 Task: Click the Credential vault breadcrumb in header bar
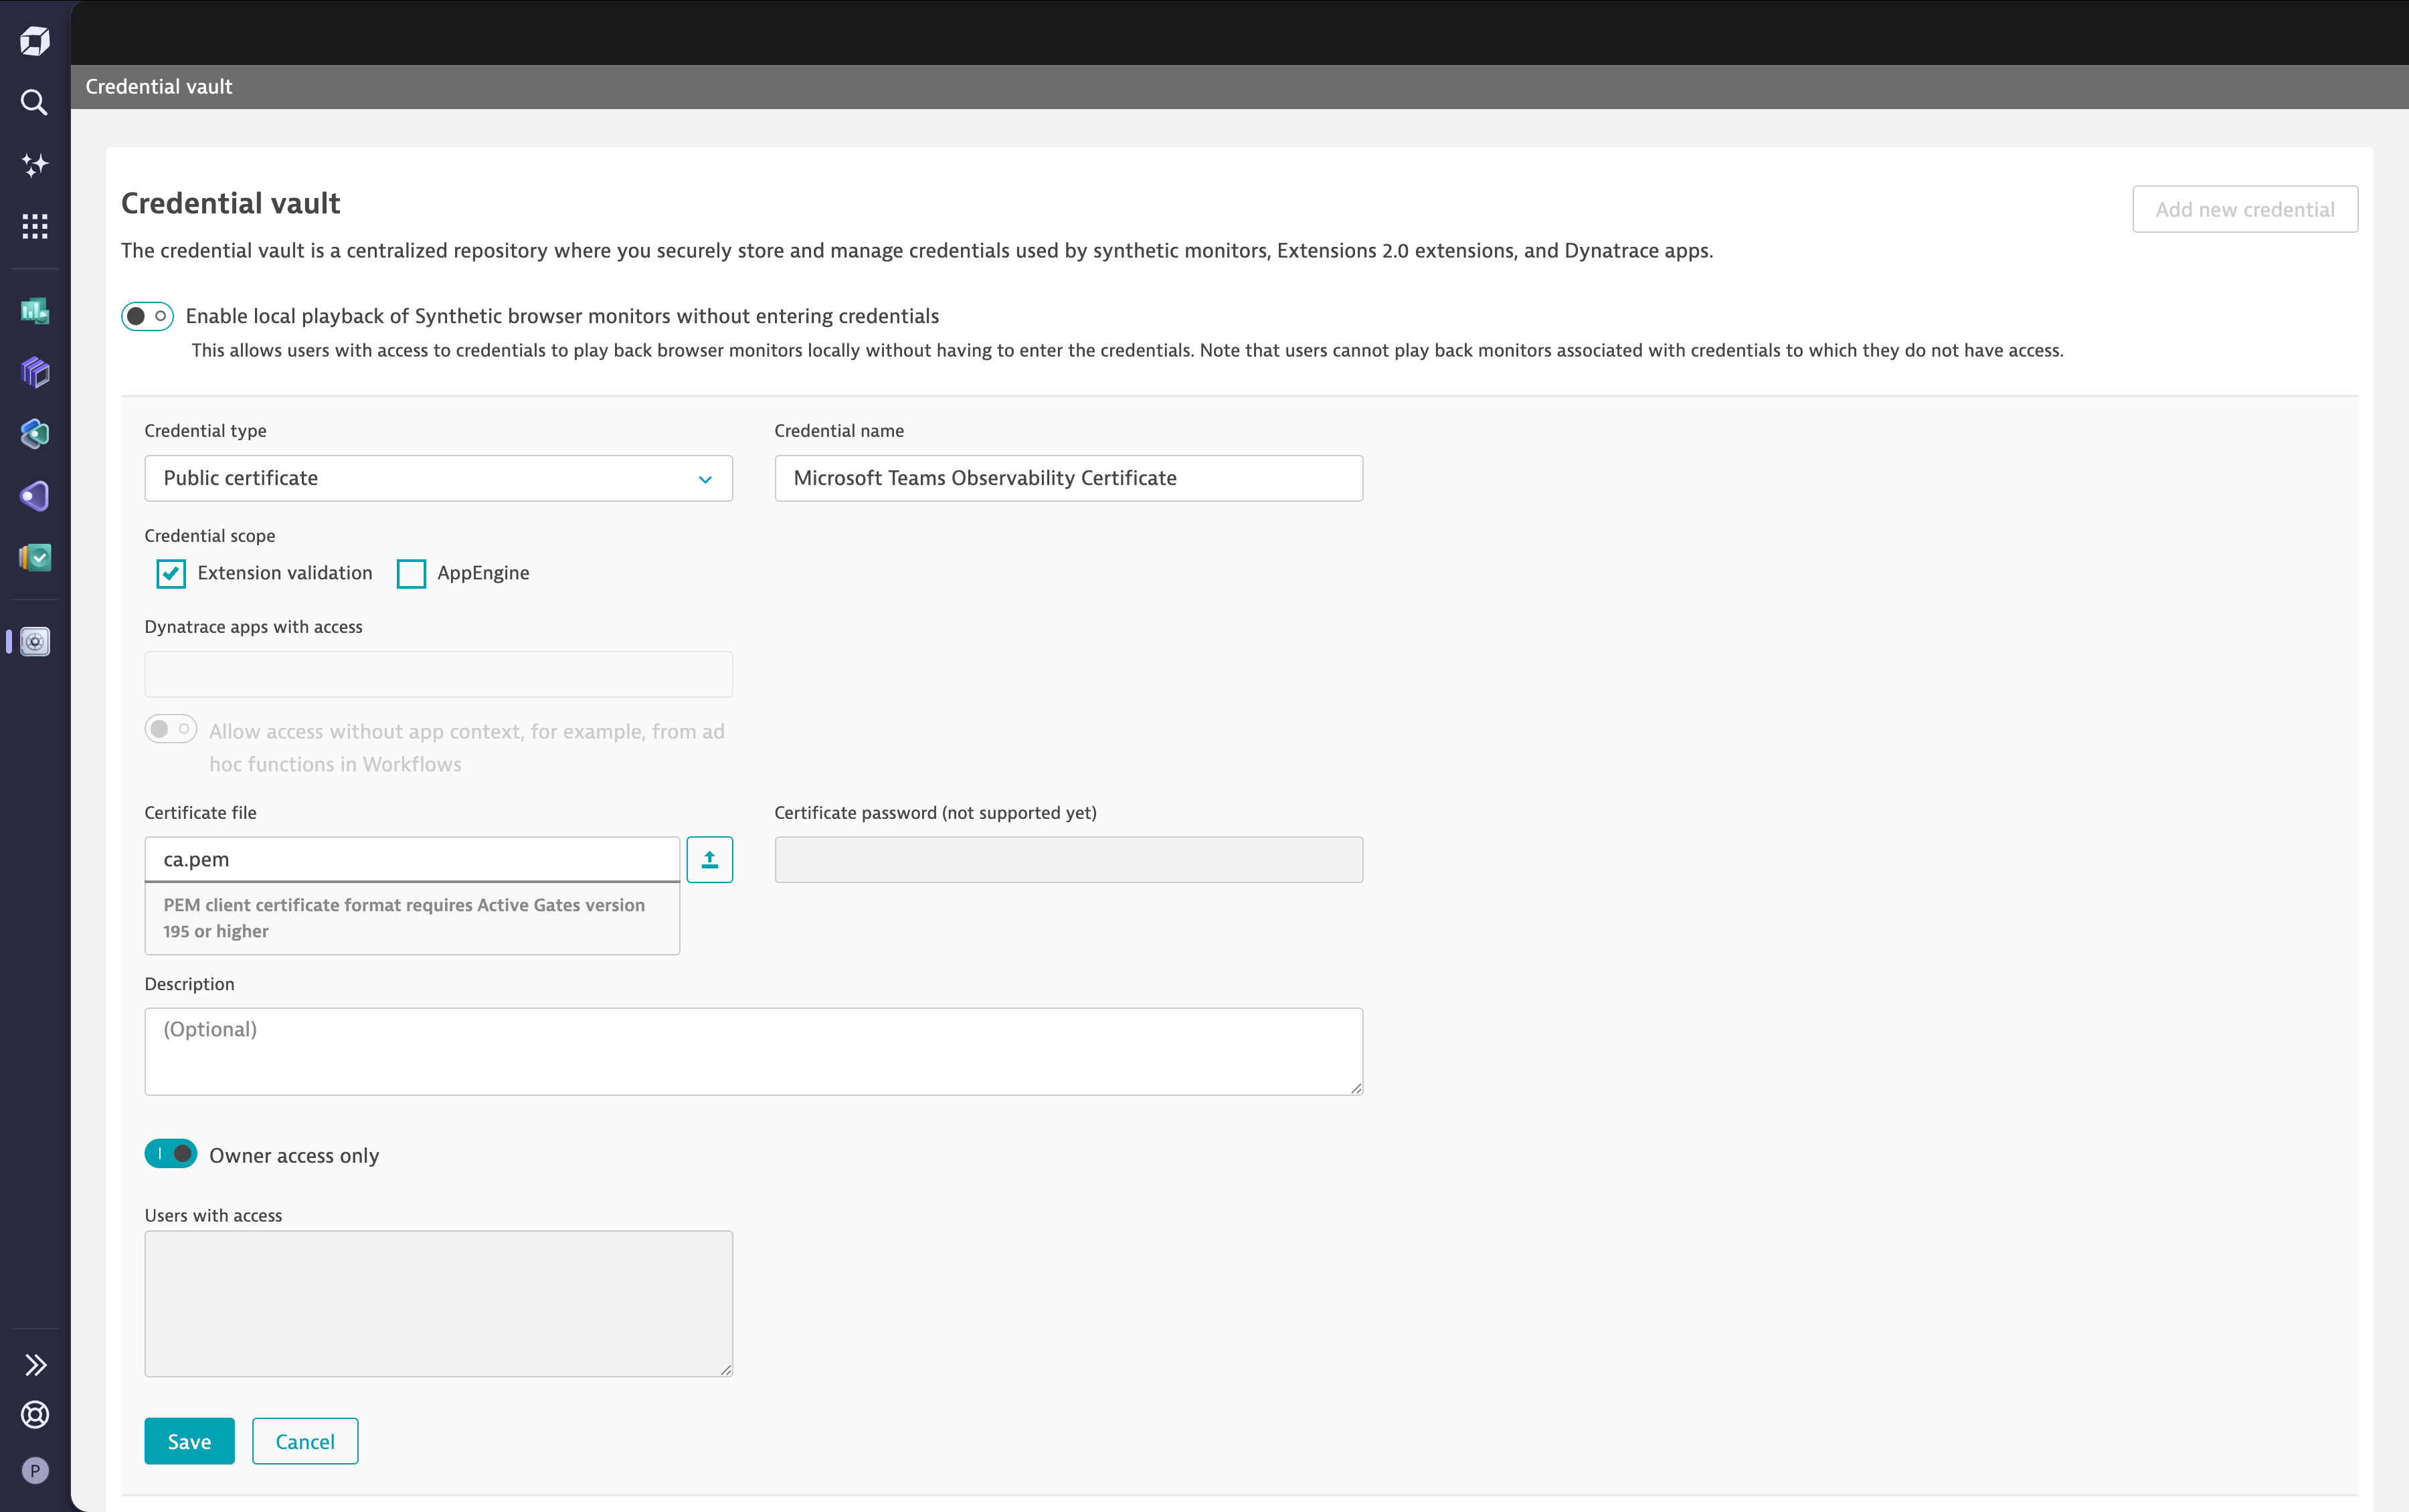point(159,87)
